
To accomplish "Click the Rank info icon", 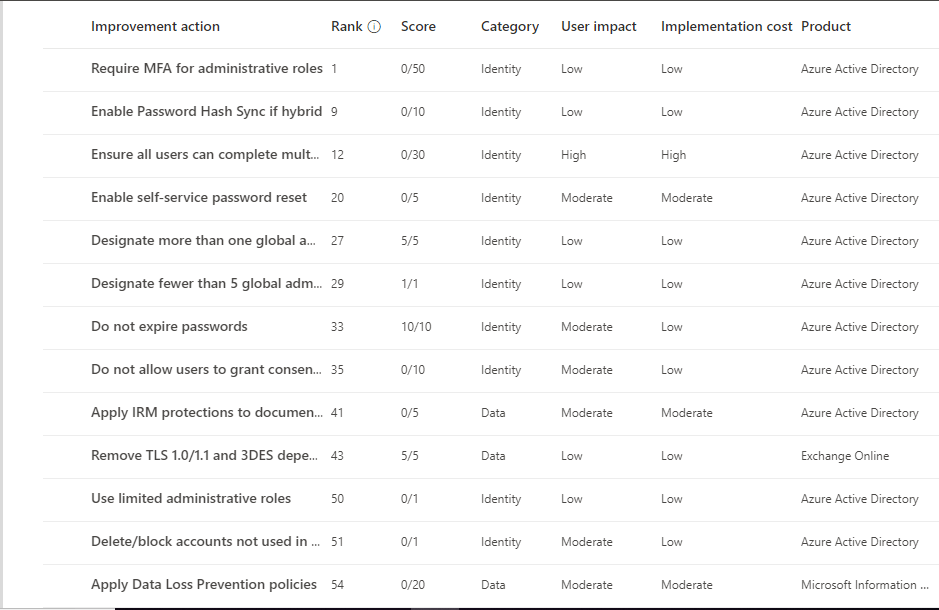I will coord(374,26).
